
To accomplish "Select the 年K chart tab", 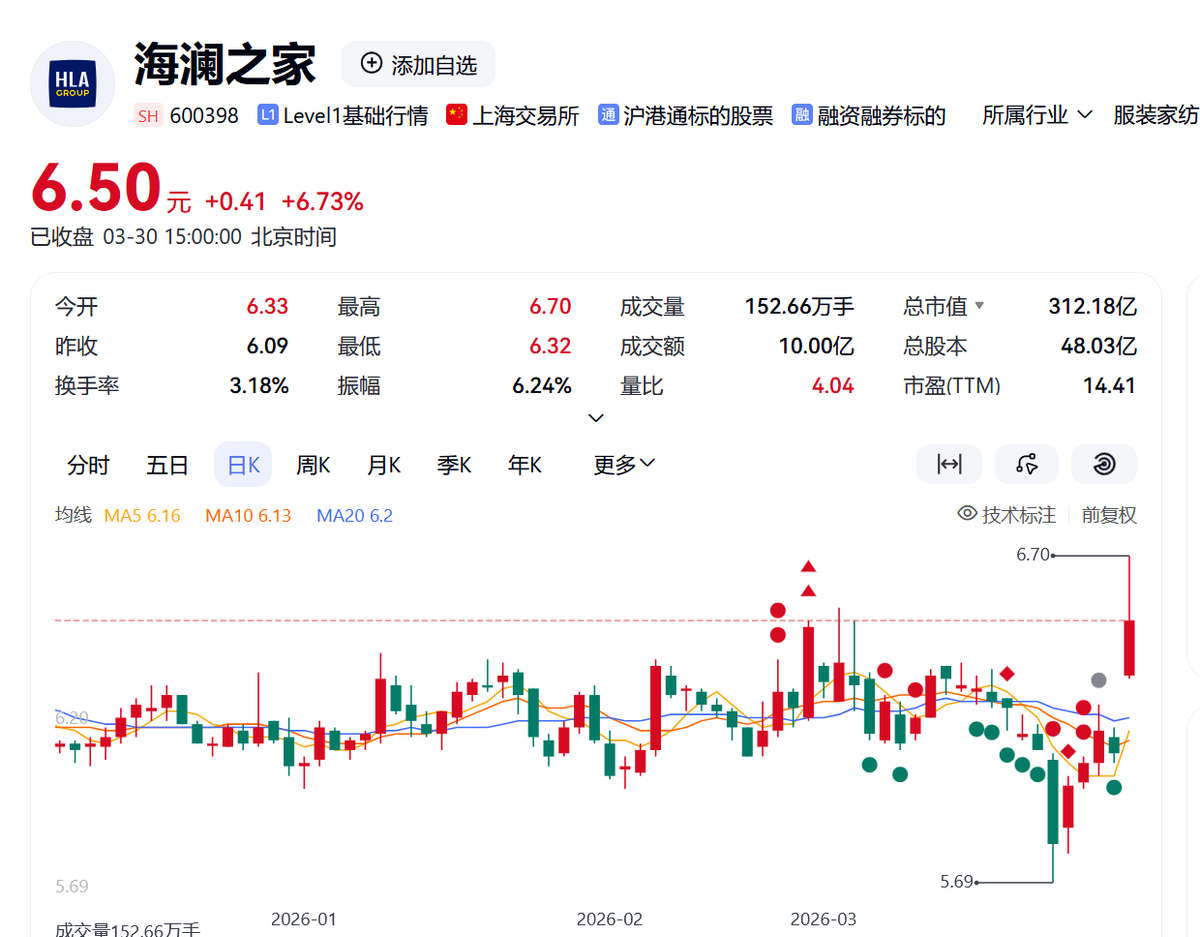I will 524,465.
